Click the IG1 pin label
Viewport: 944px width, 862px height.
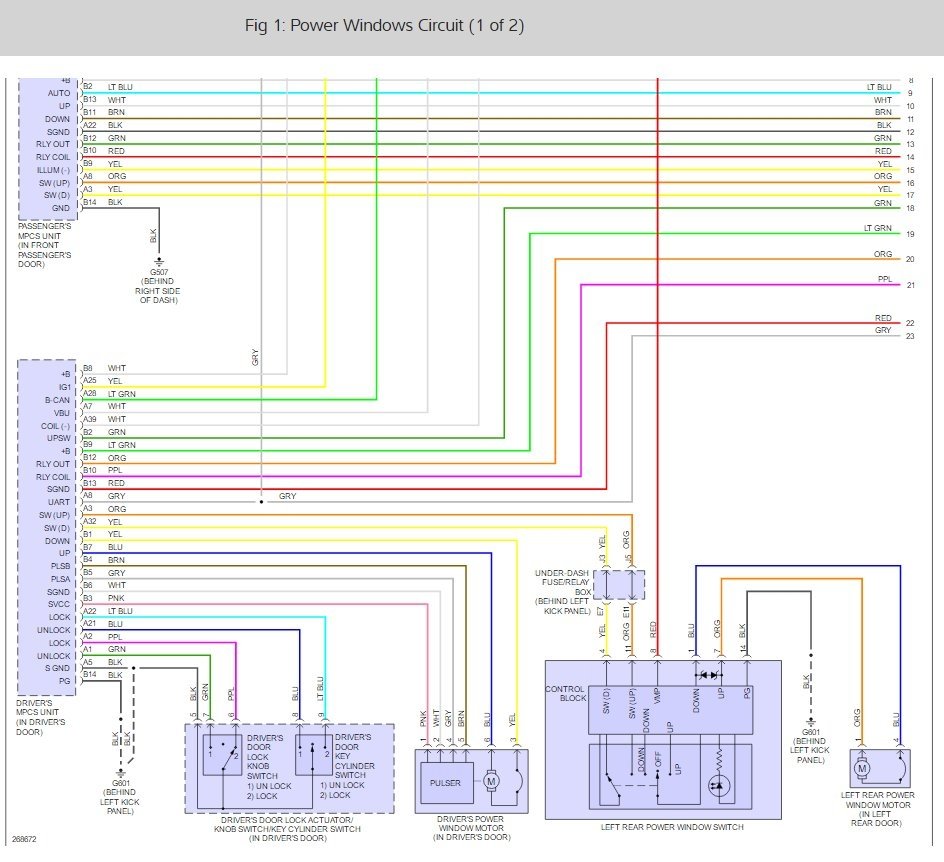[x=64, y=387]
